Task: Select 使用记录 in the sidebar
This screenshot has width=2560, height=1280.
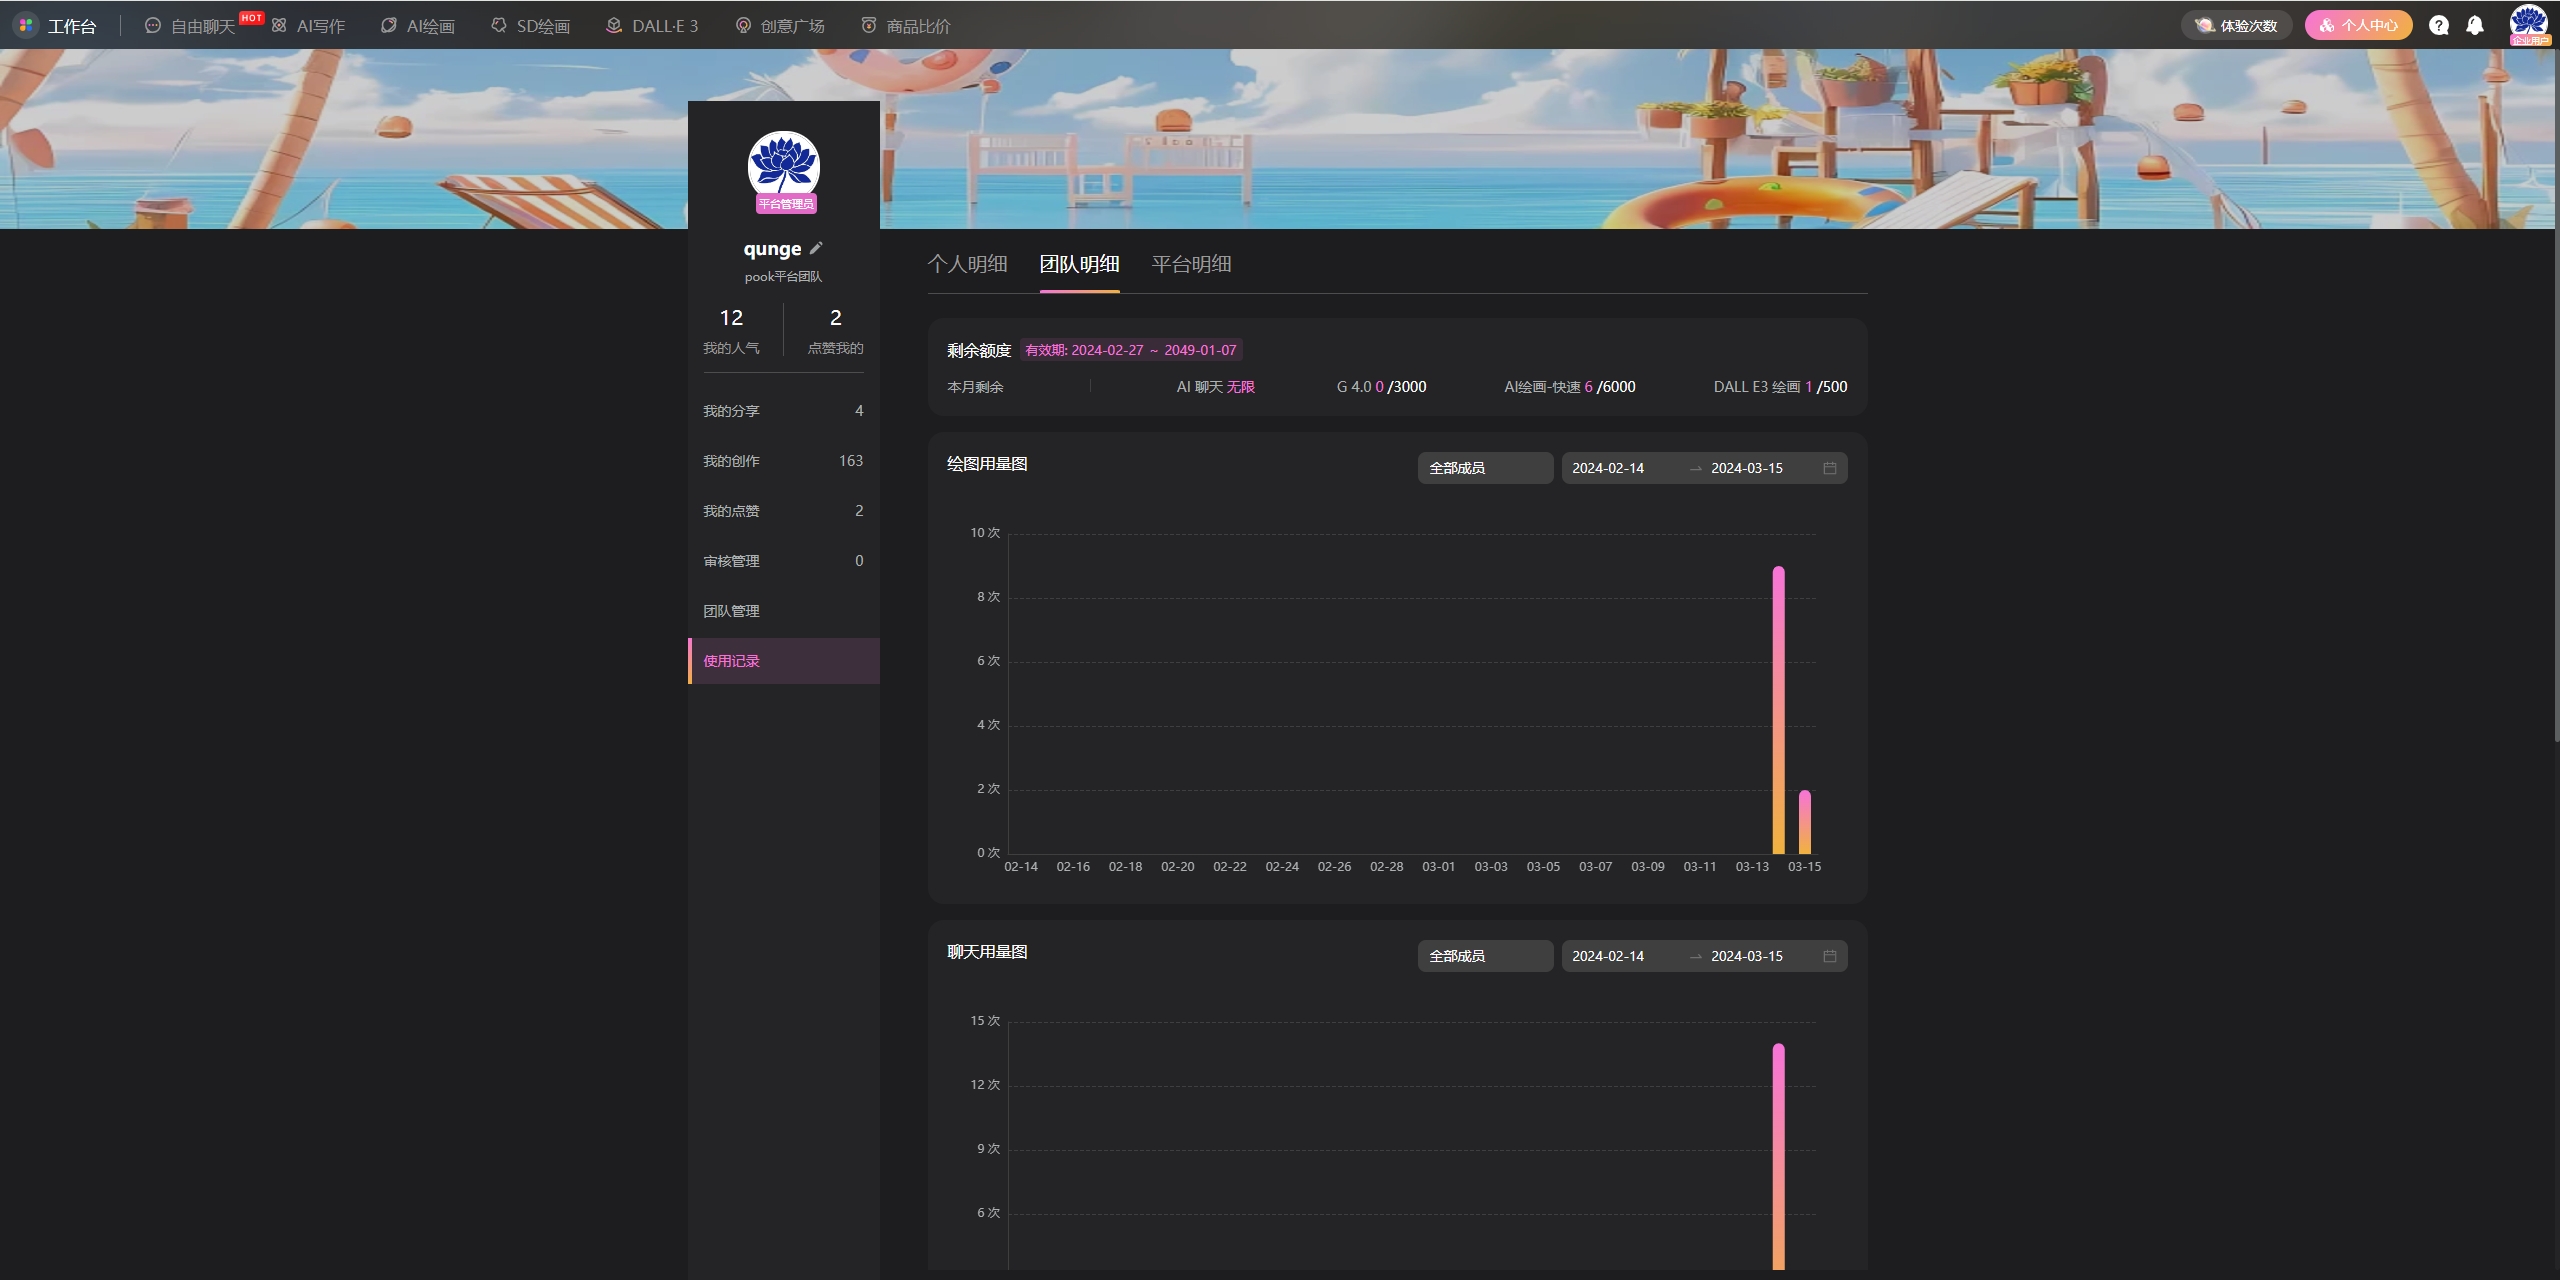Action: click(783, 661)
